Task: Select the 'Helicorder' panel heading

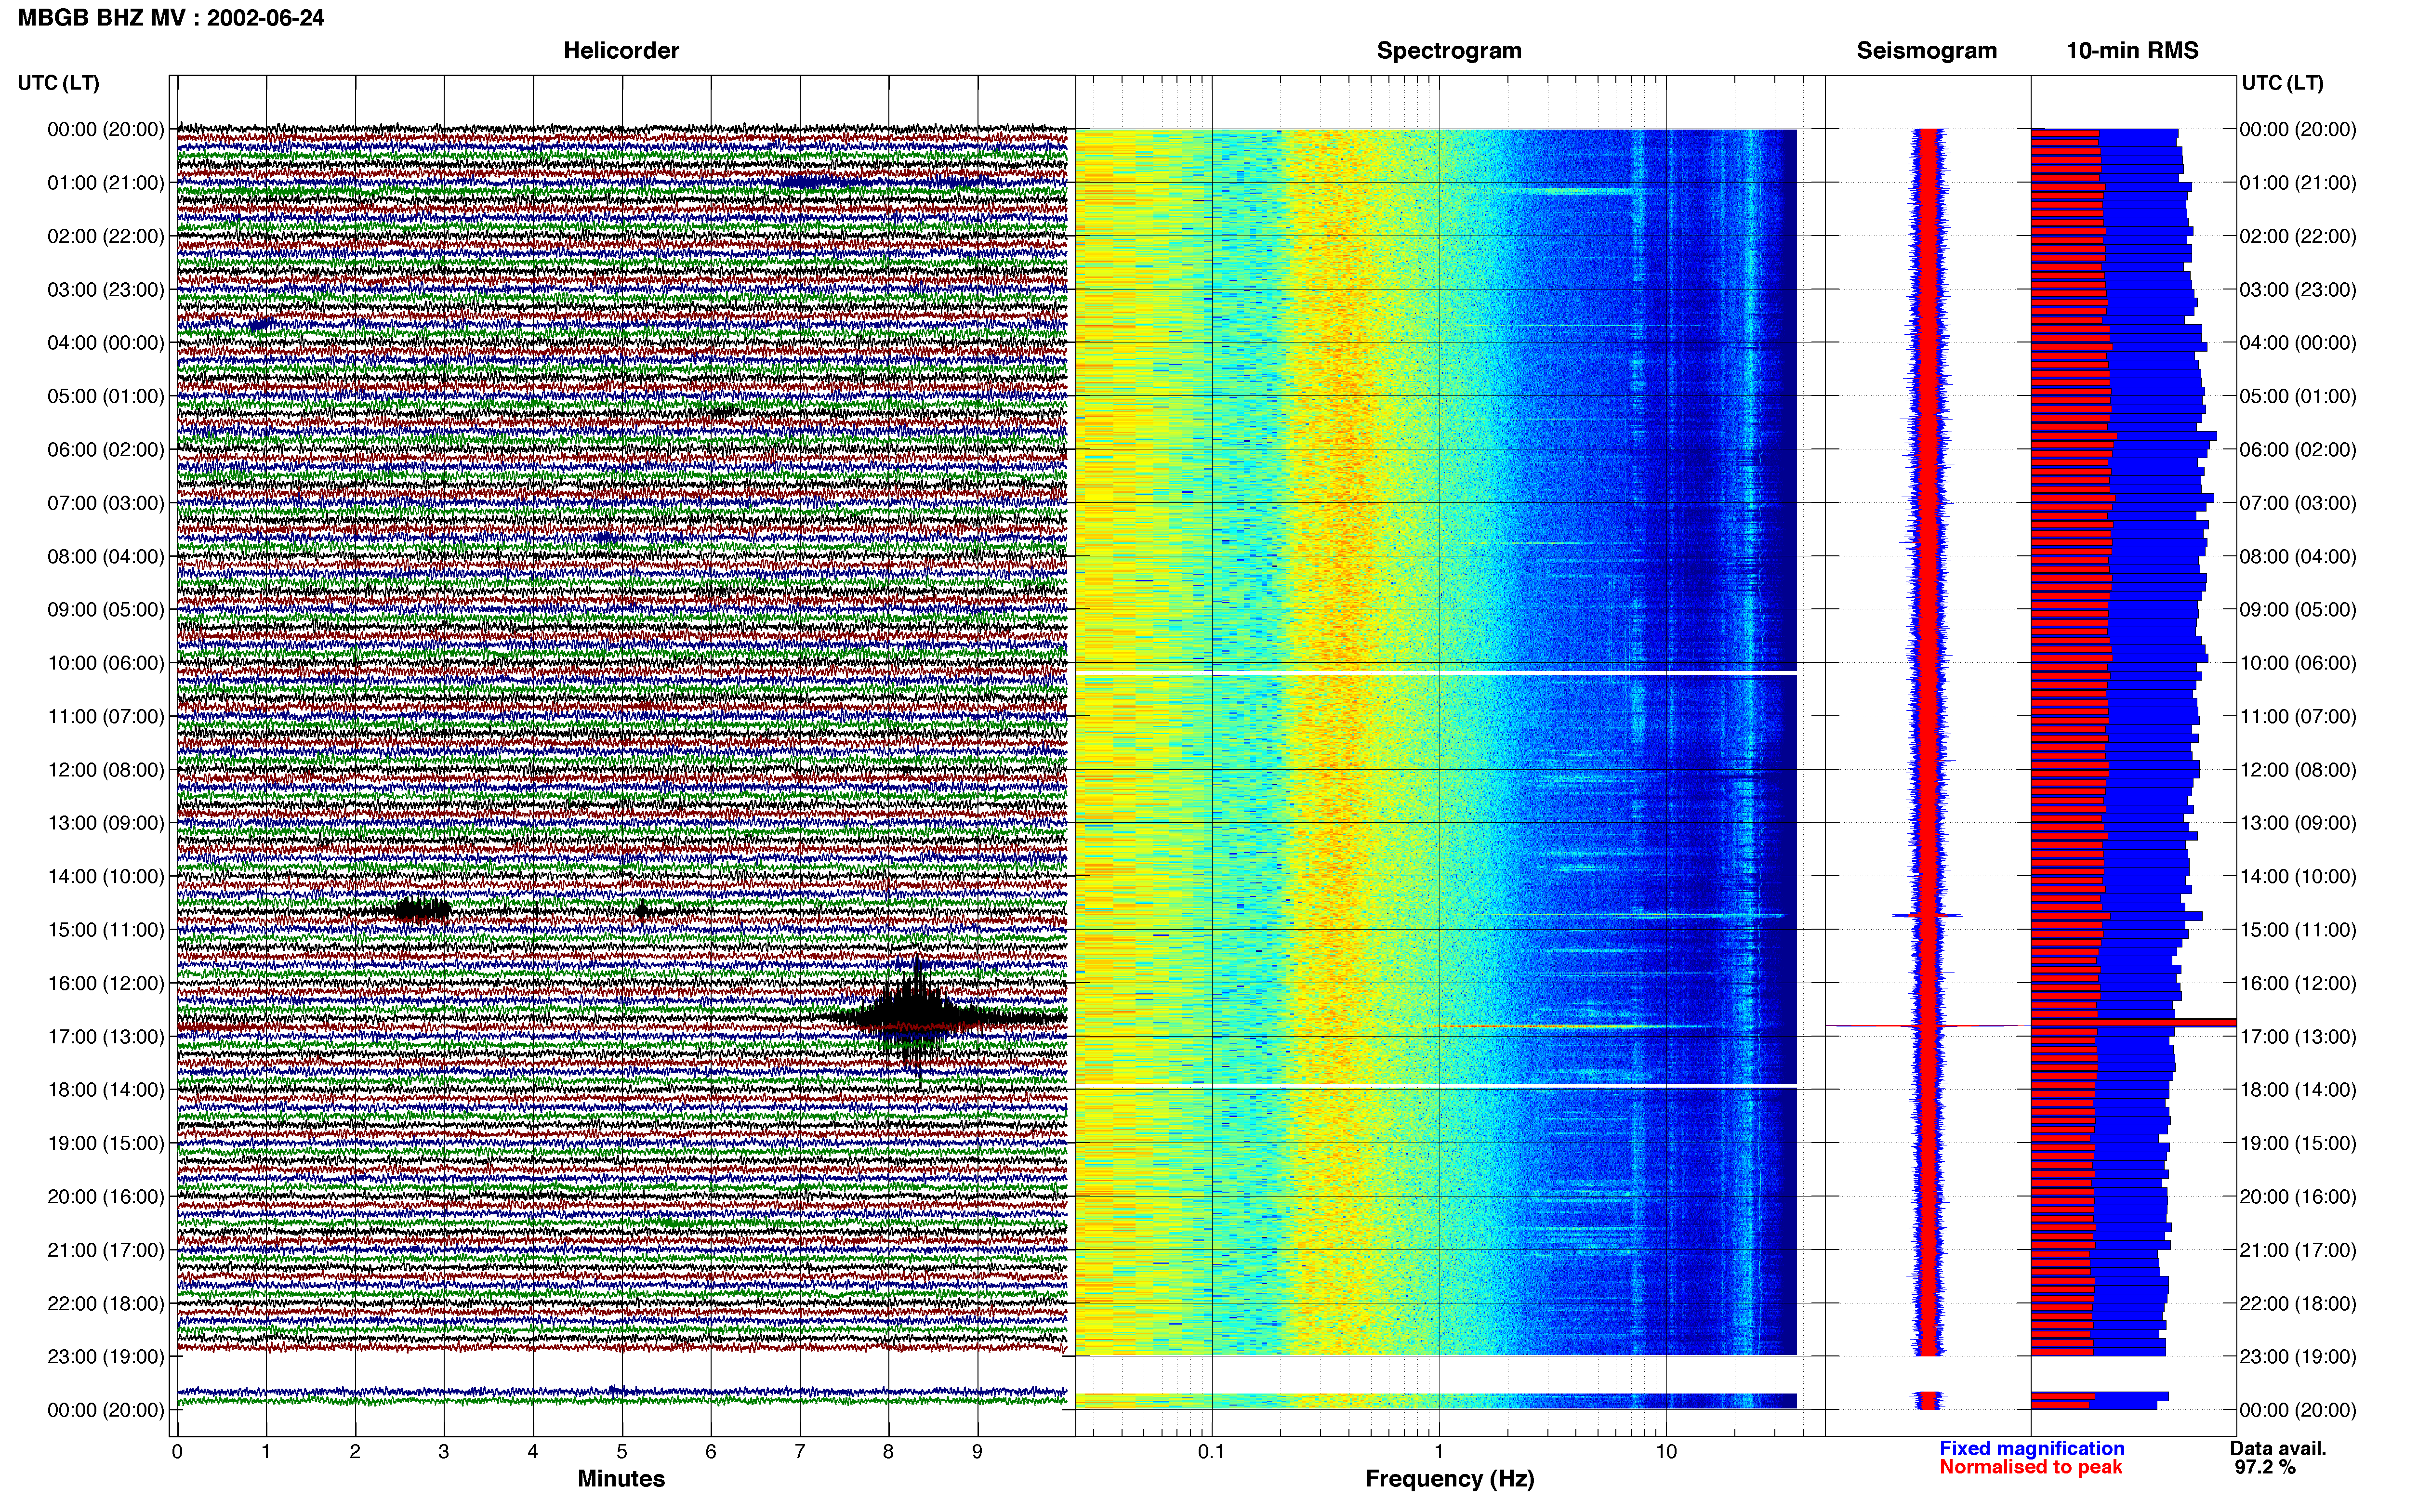Action: [621, 51]
